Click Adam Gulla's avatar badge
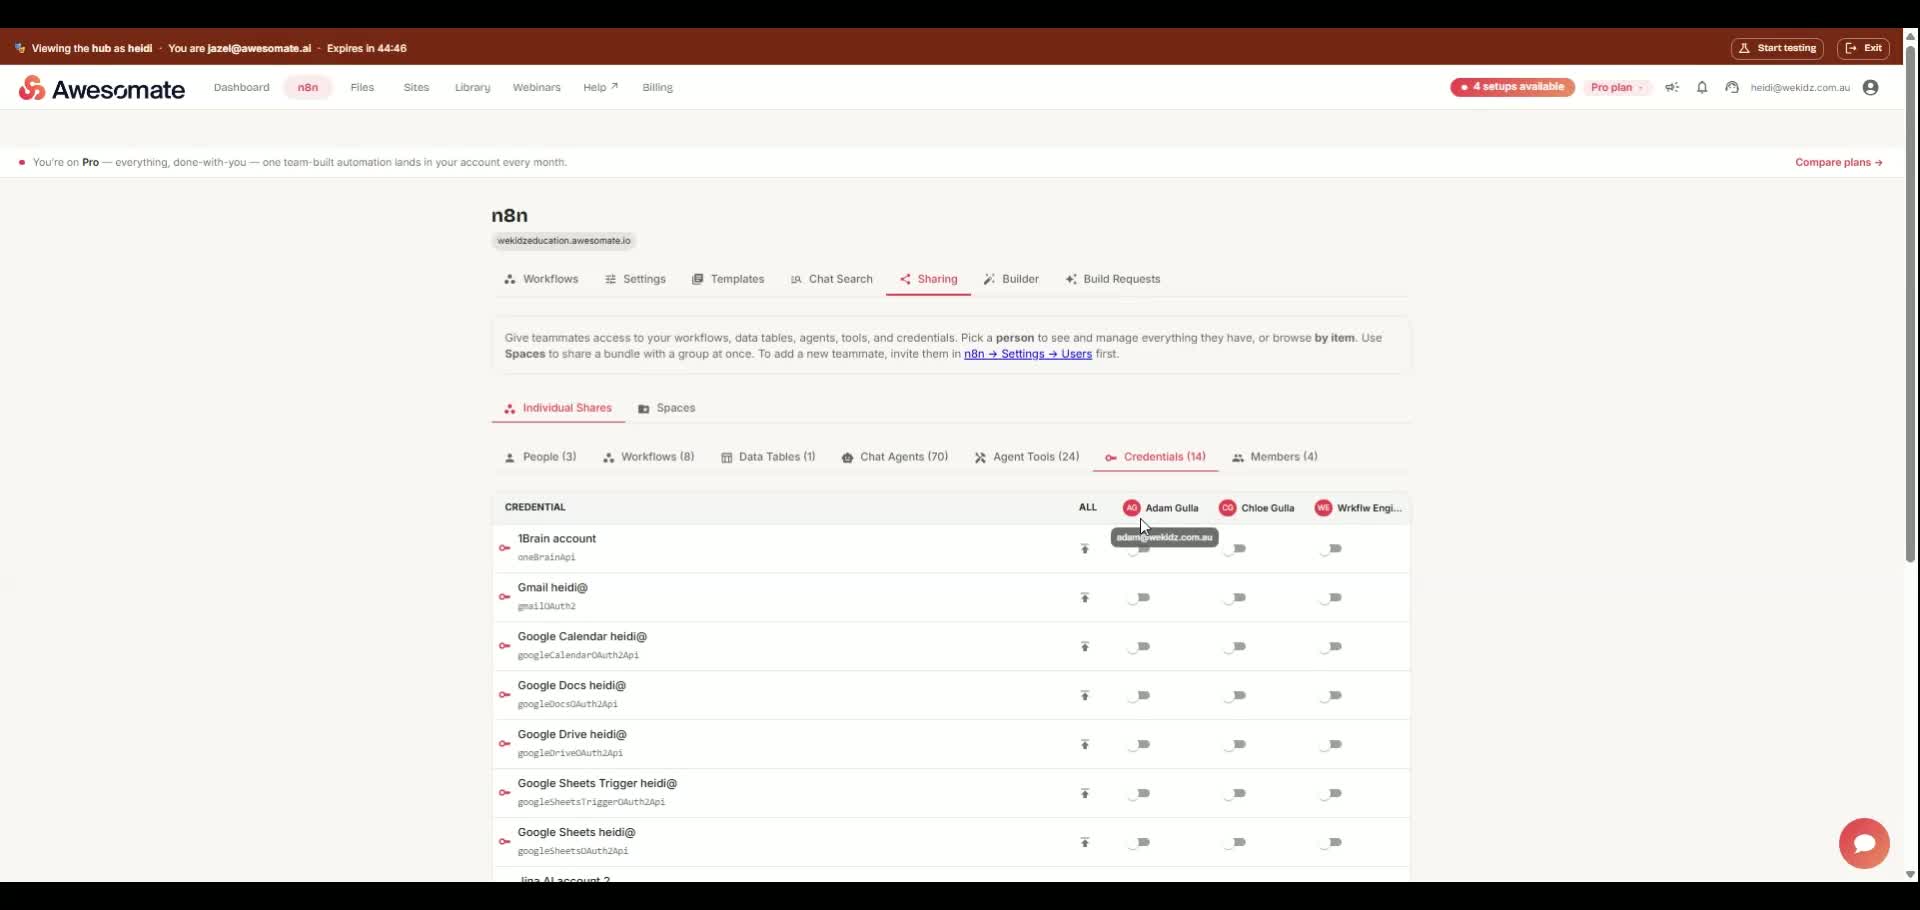The height and width of the screenshot is (910, 1920). pos(1132,508)
